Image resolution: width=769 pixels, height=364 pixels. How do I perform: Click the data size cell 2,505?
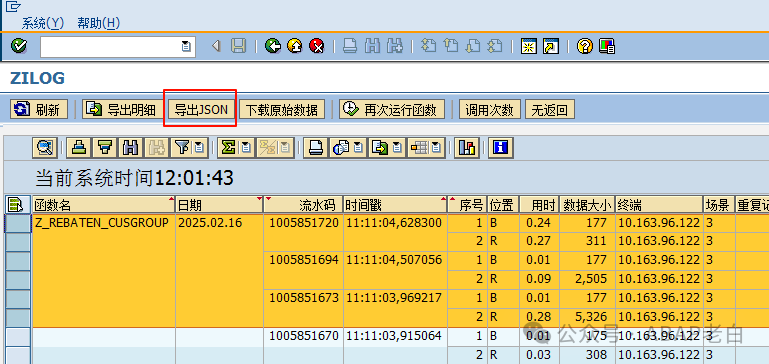(587, 279)
